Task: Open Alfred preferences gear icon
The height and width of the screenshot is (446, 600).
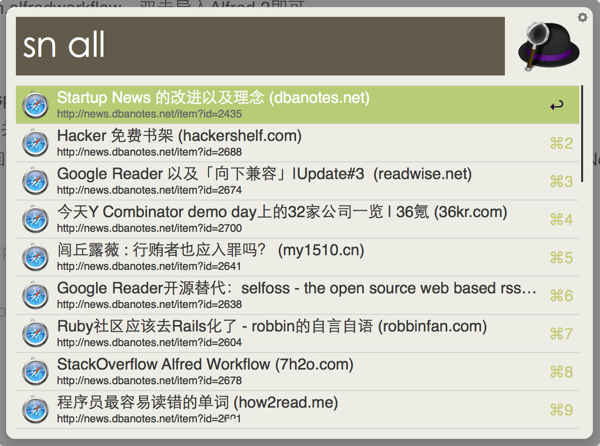Action: click(582, 18)
